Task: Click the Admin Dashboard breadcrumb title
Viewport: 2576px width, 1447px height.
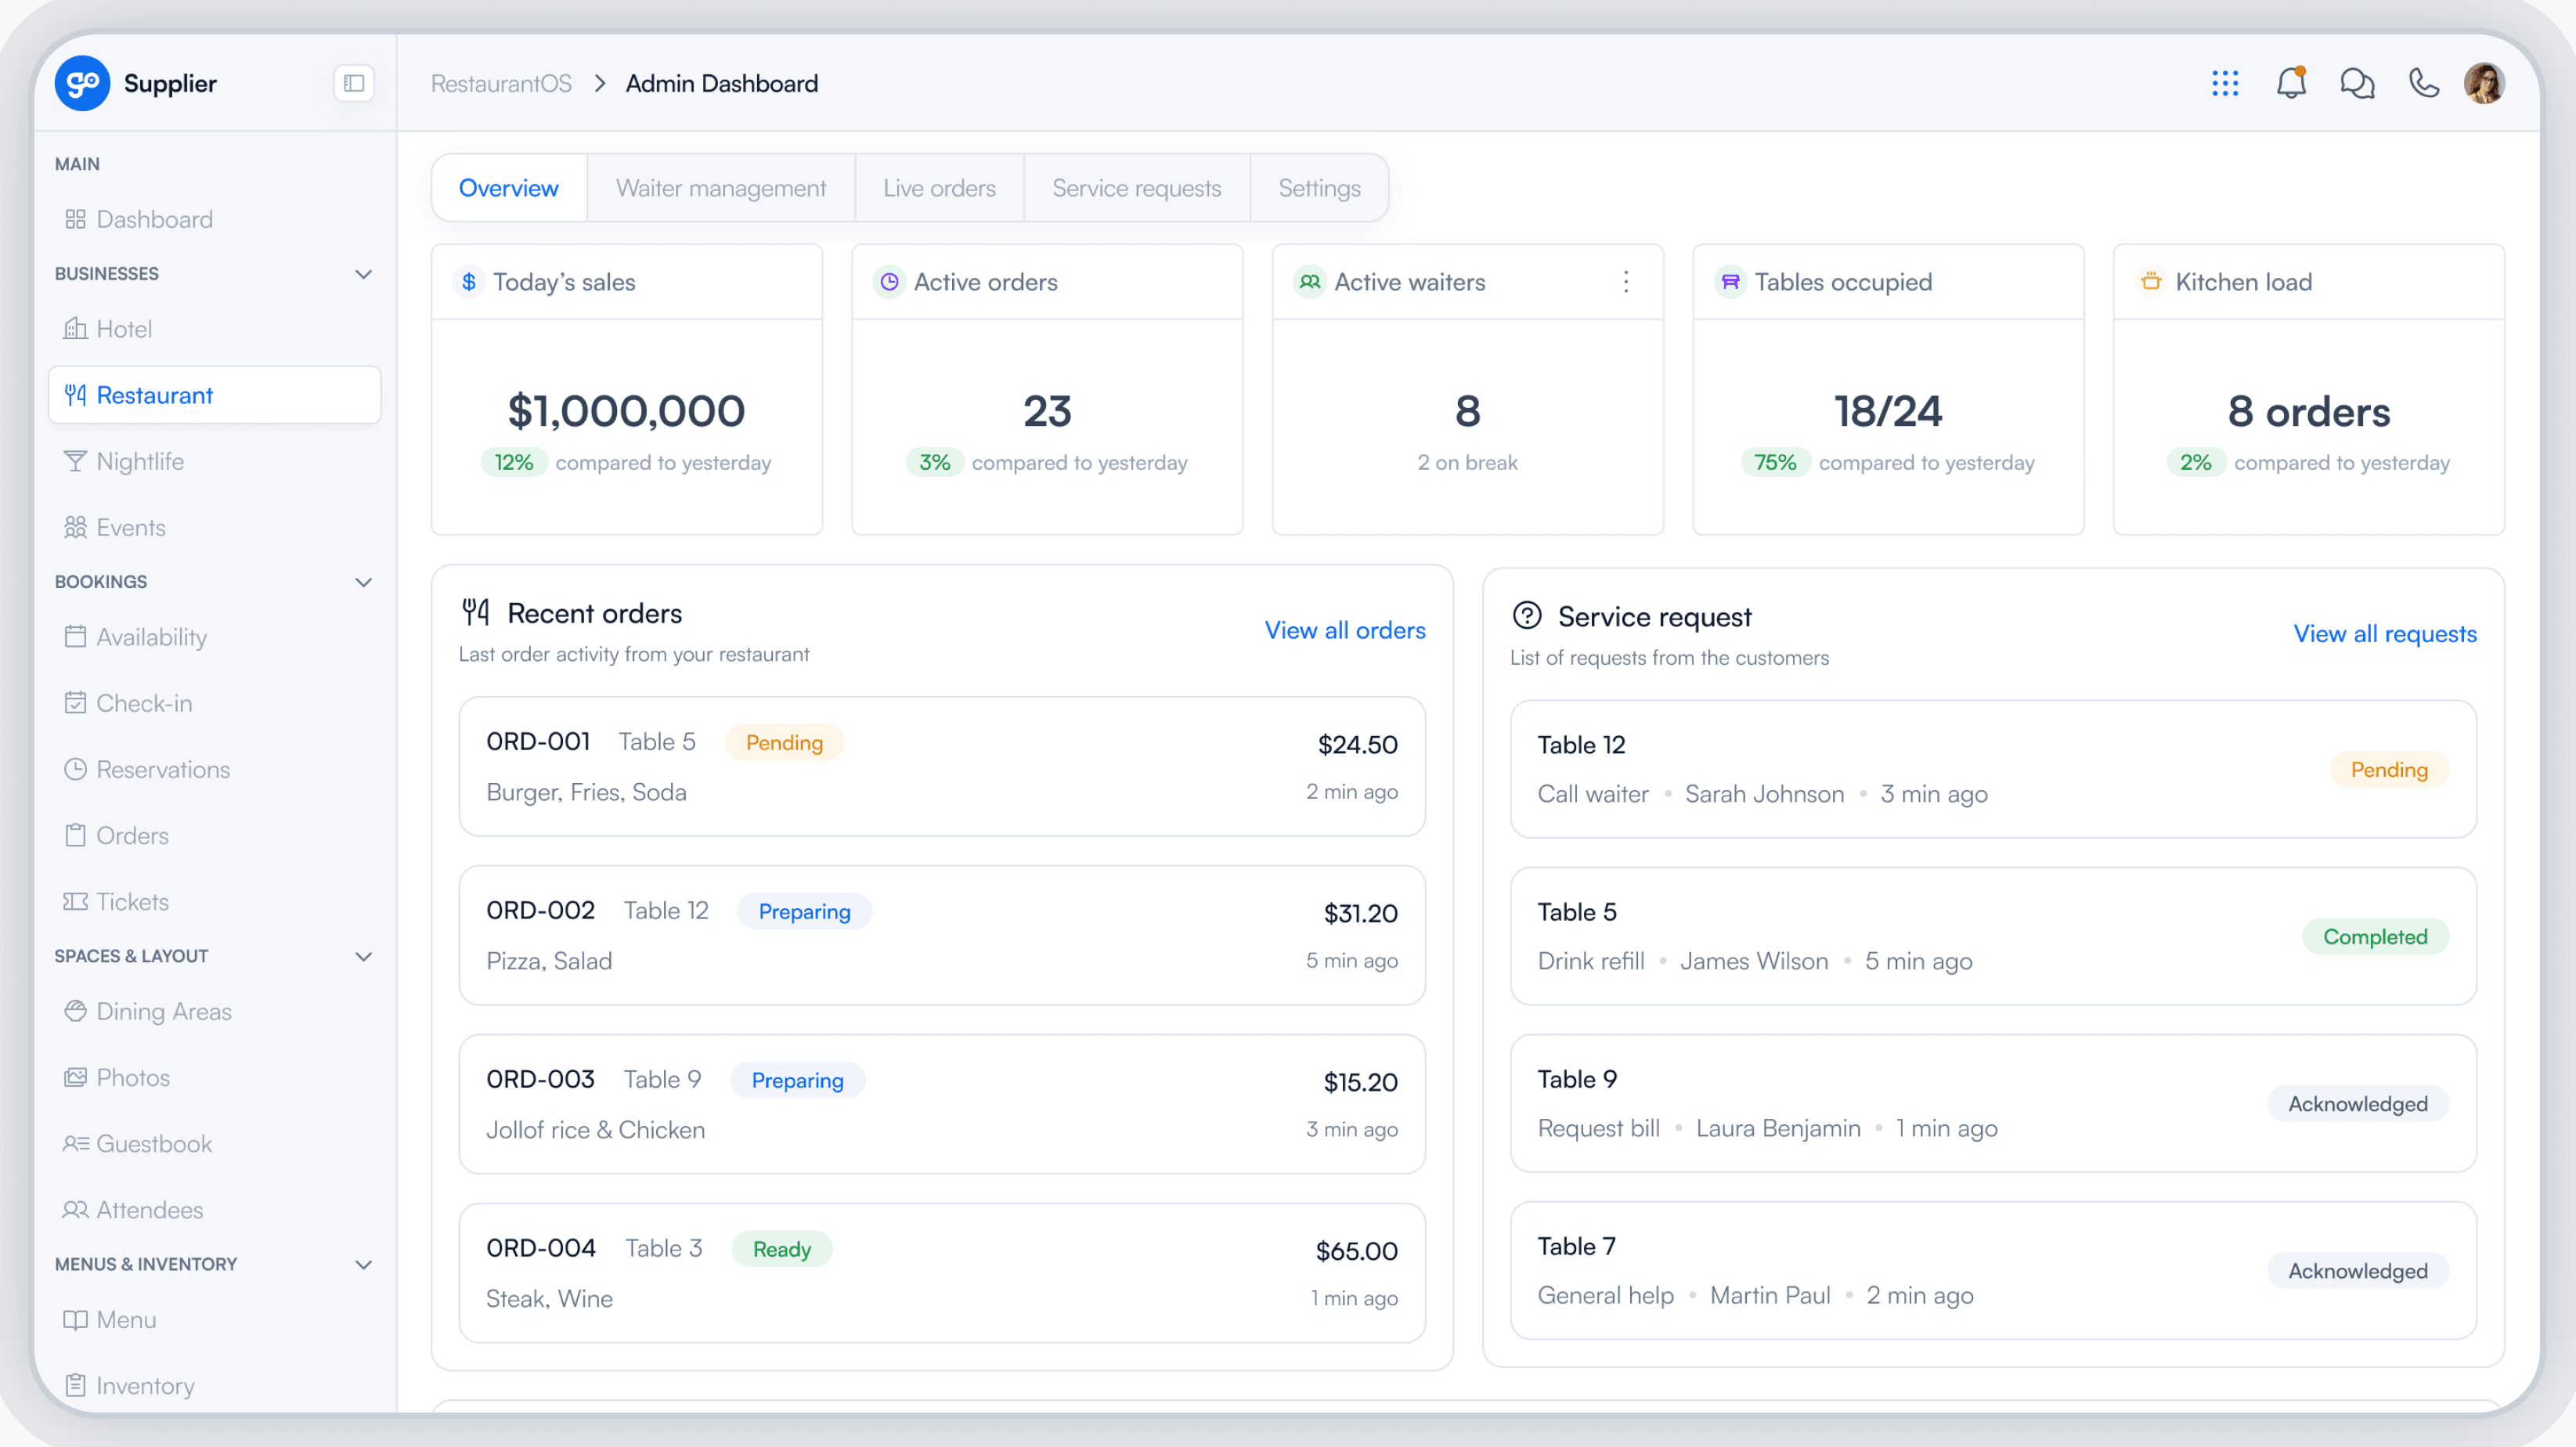Action: coord(721,83)
